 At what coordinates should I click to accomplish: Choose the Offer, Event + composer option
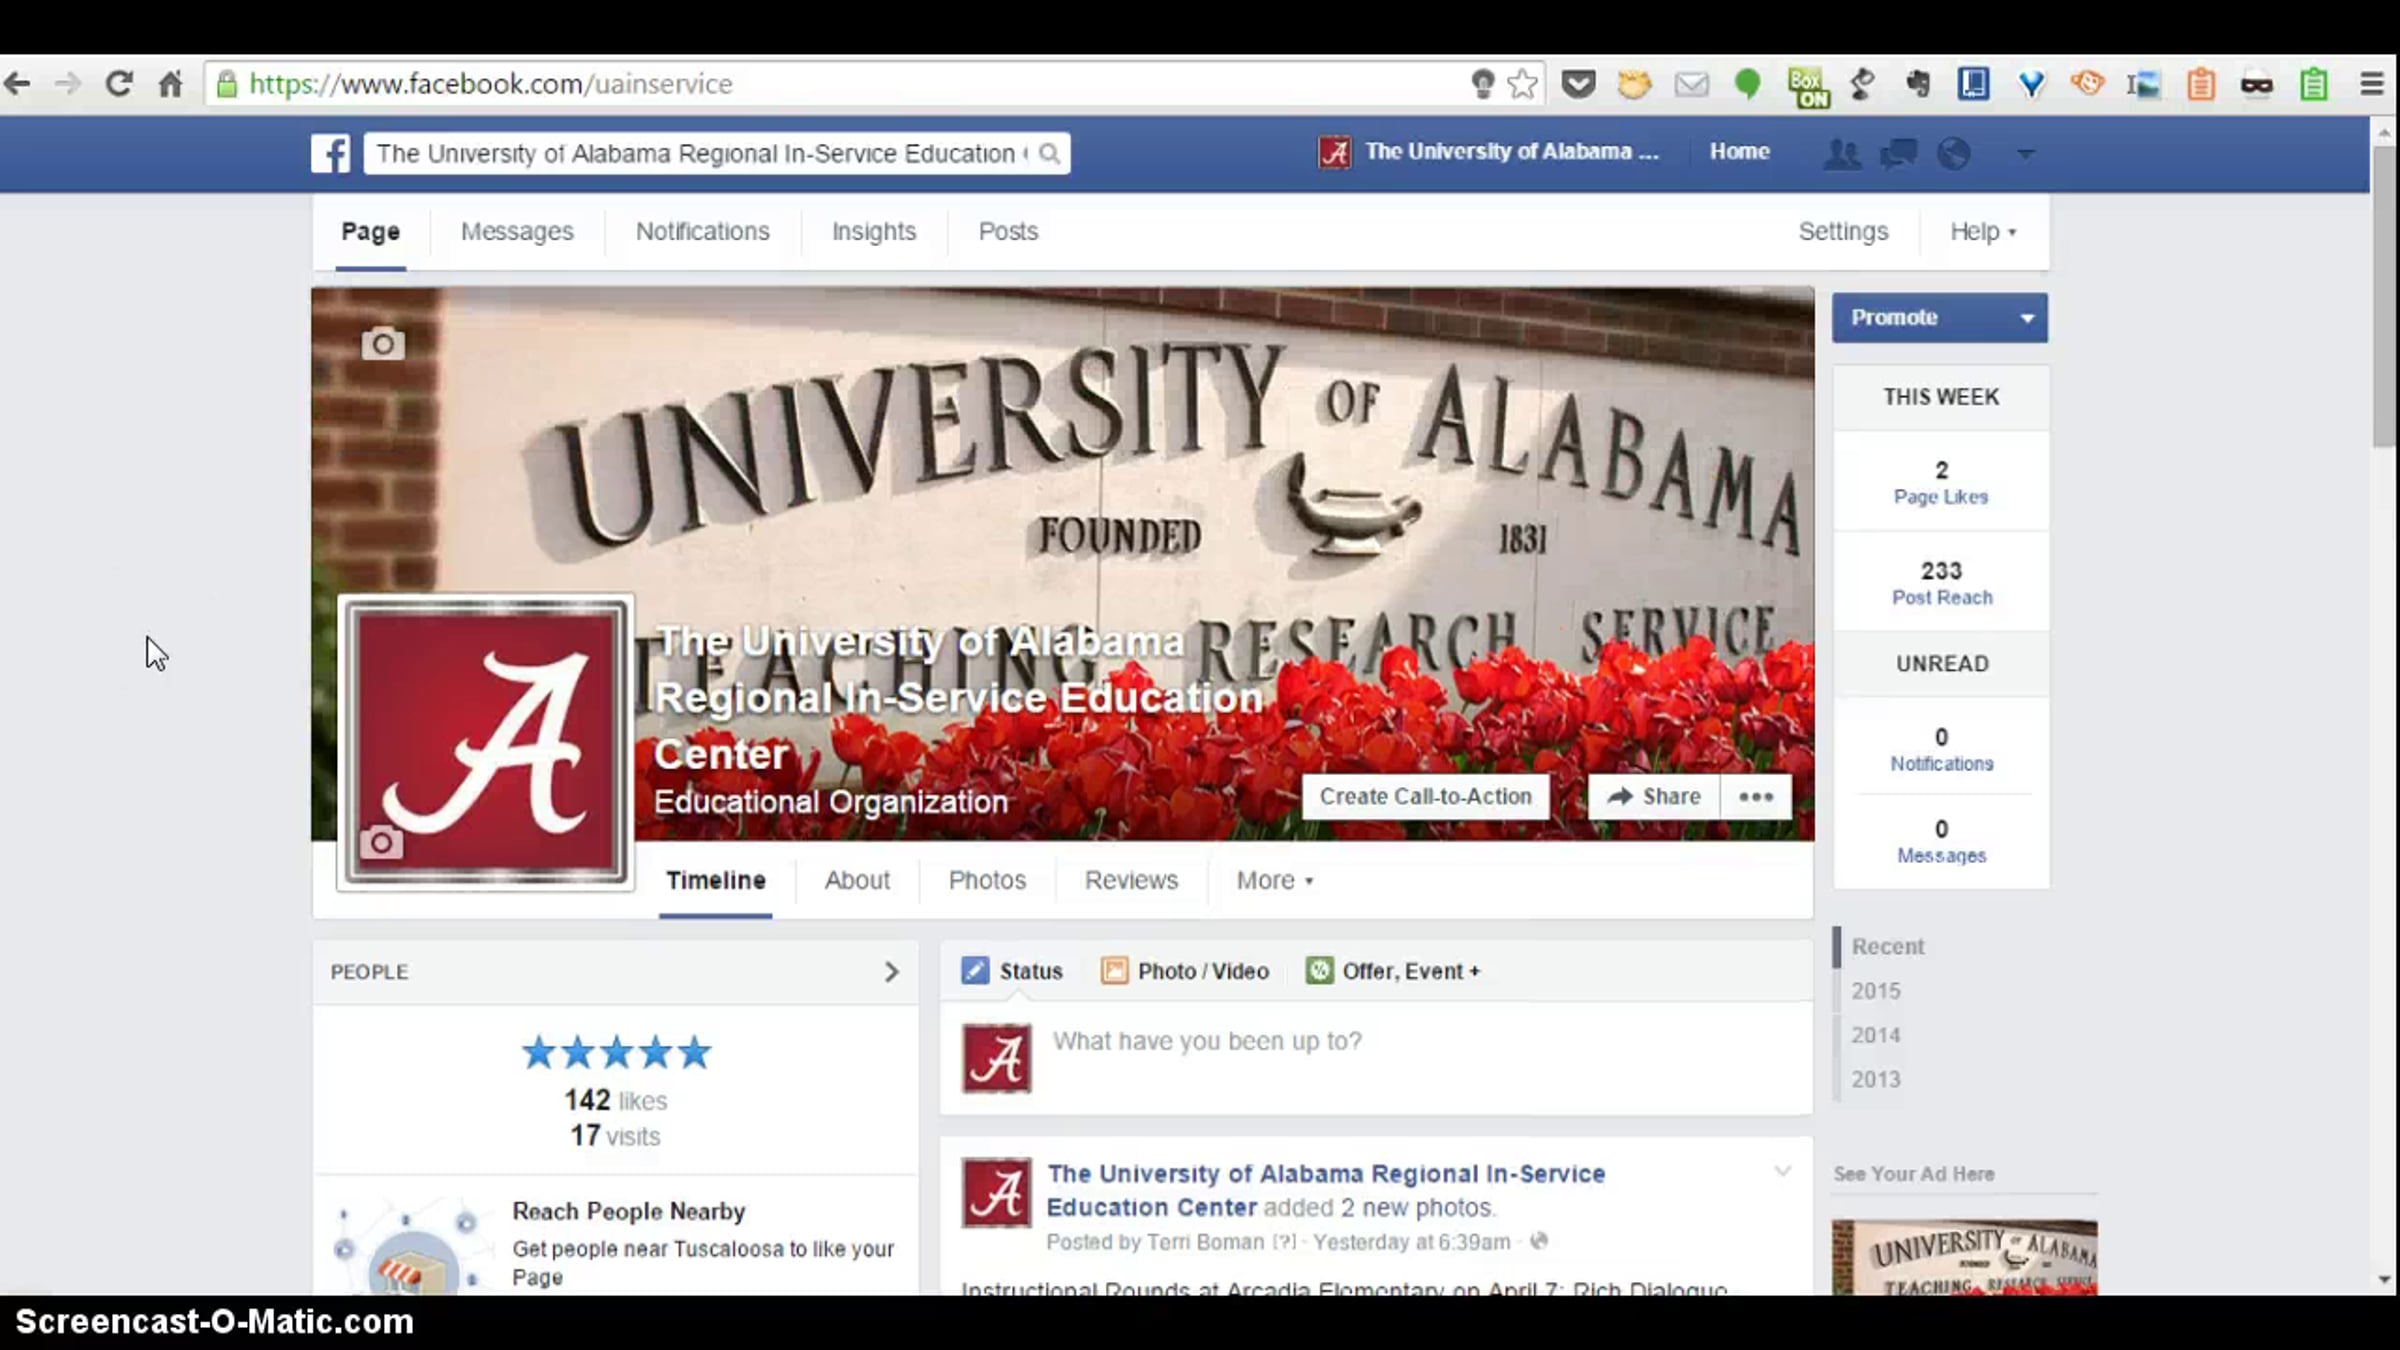coord(1393,971)
